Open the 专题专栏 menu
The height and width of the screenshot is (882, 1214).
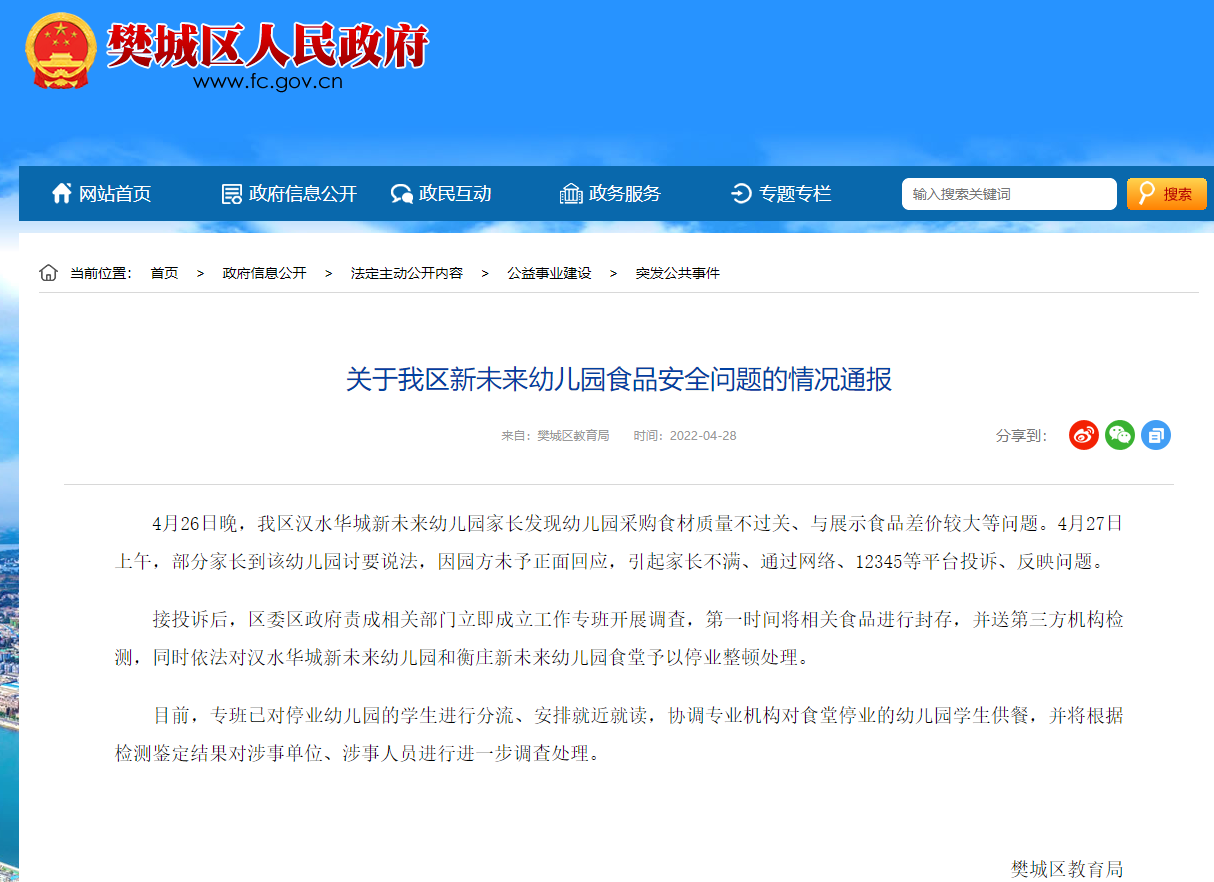click(794, 194)
